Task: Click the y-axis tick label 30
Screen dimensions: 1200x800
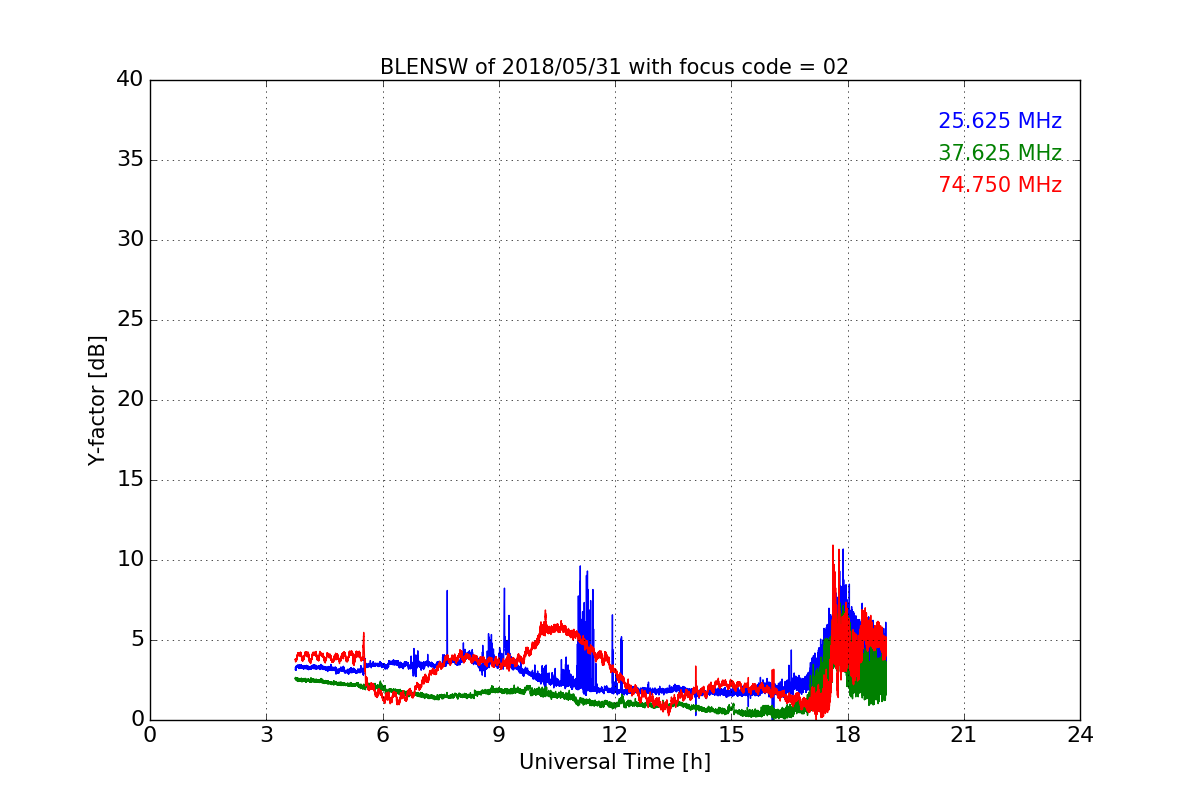Action: [130, 240]
